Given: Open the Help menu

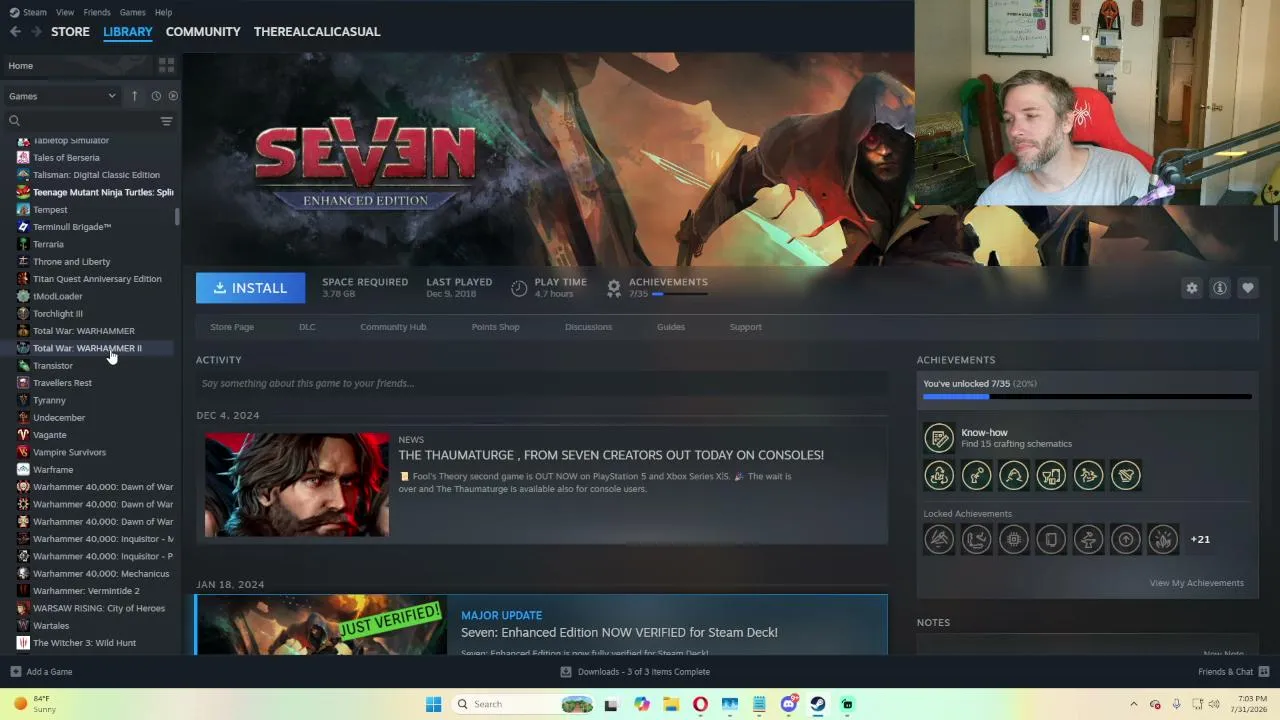Looking at the screenshot, I should (163, 12).
